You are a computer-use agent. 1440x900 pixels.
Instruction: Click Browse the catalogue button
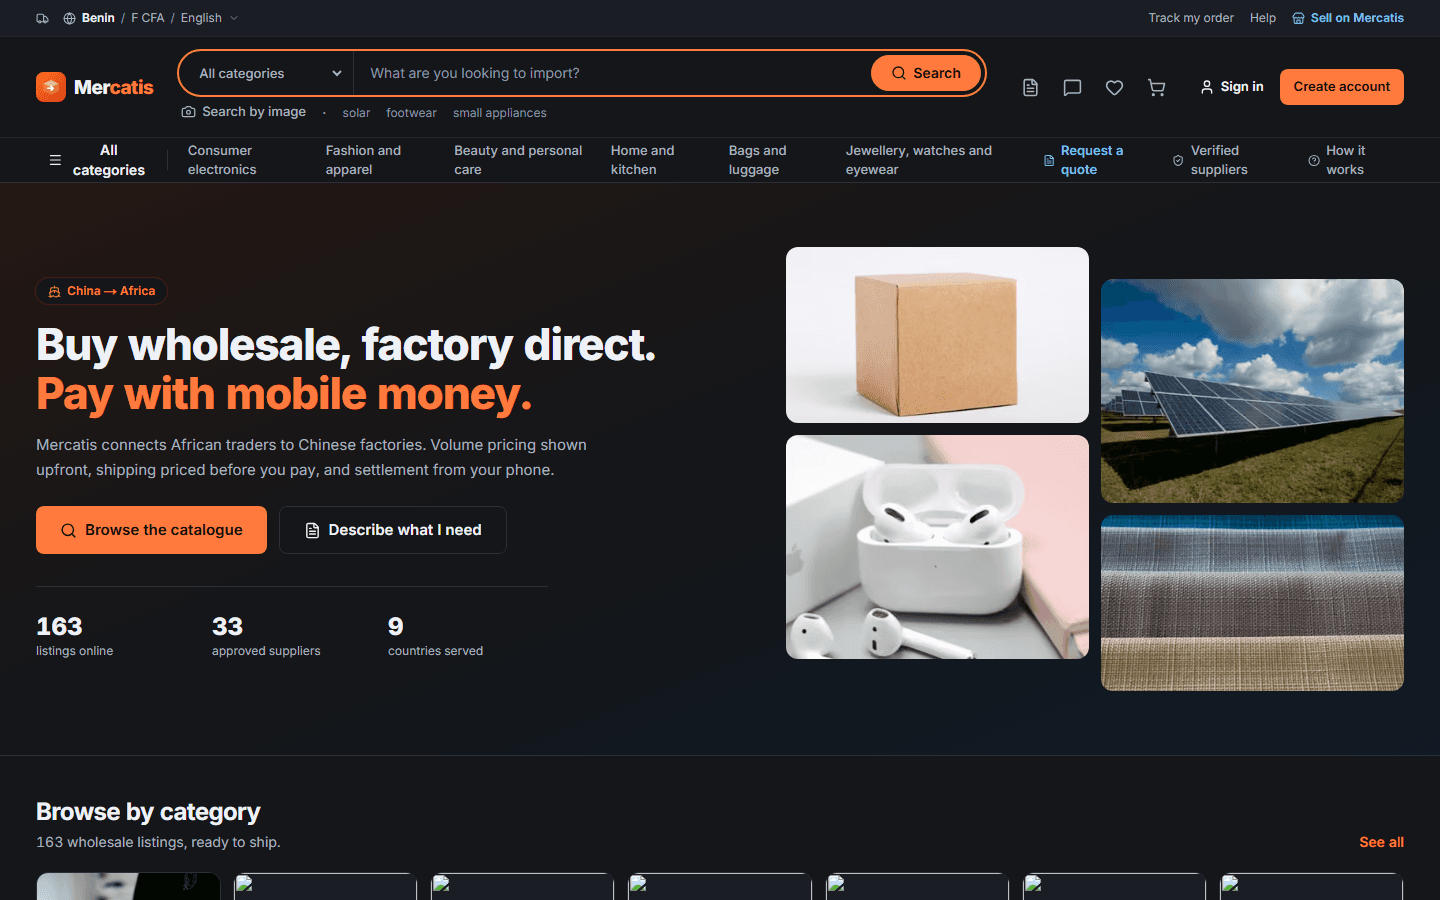tap(151, 530)
